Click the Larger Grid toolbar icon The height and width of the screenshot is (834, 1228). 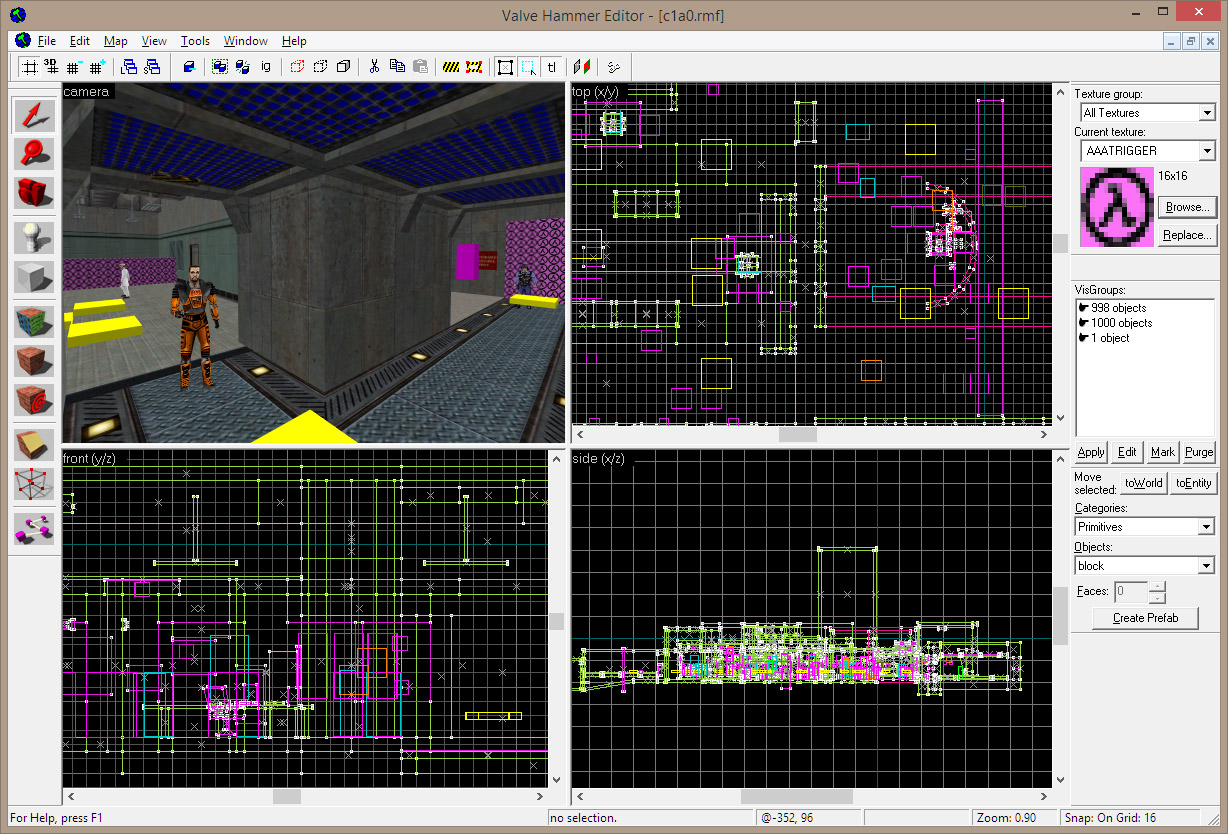pos(97,67)
